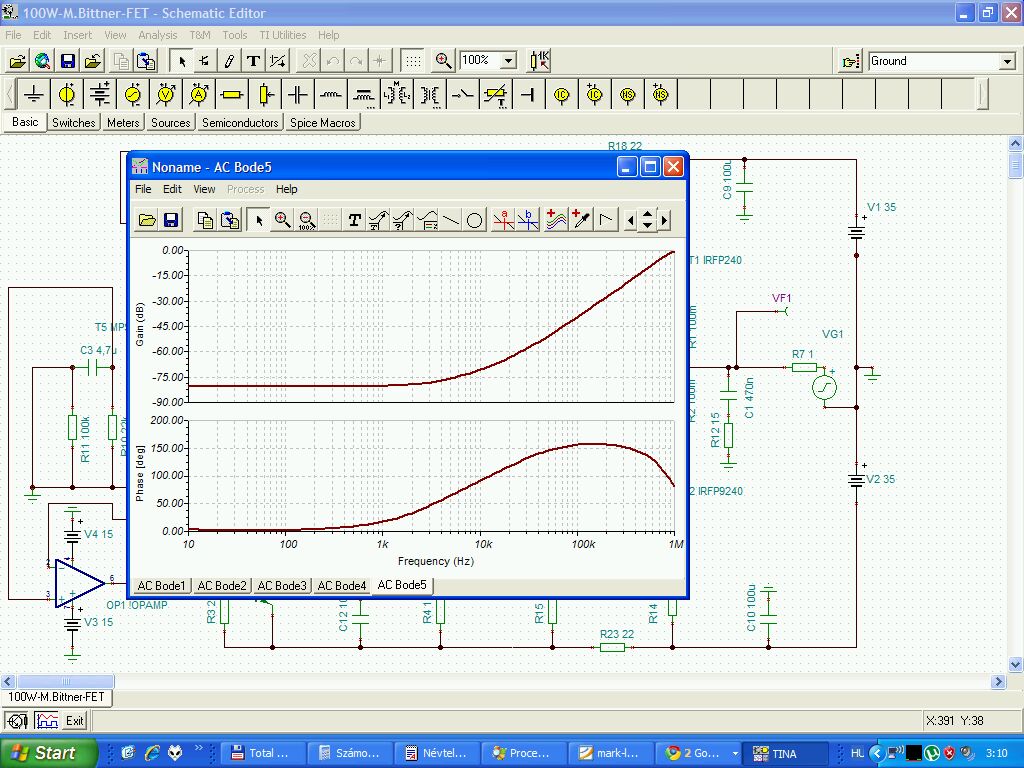
Task: Select the wire drawing pencil tool
Action: coord(229,61)
